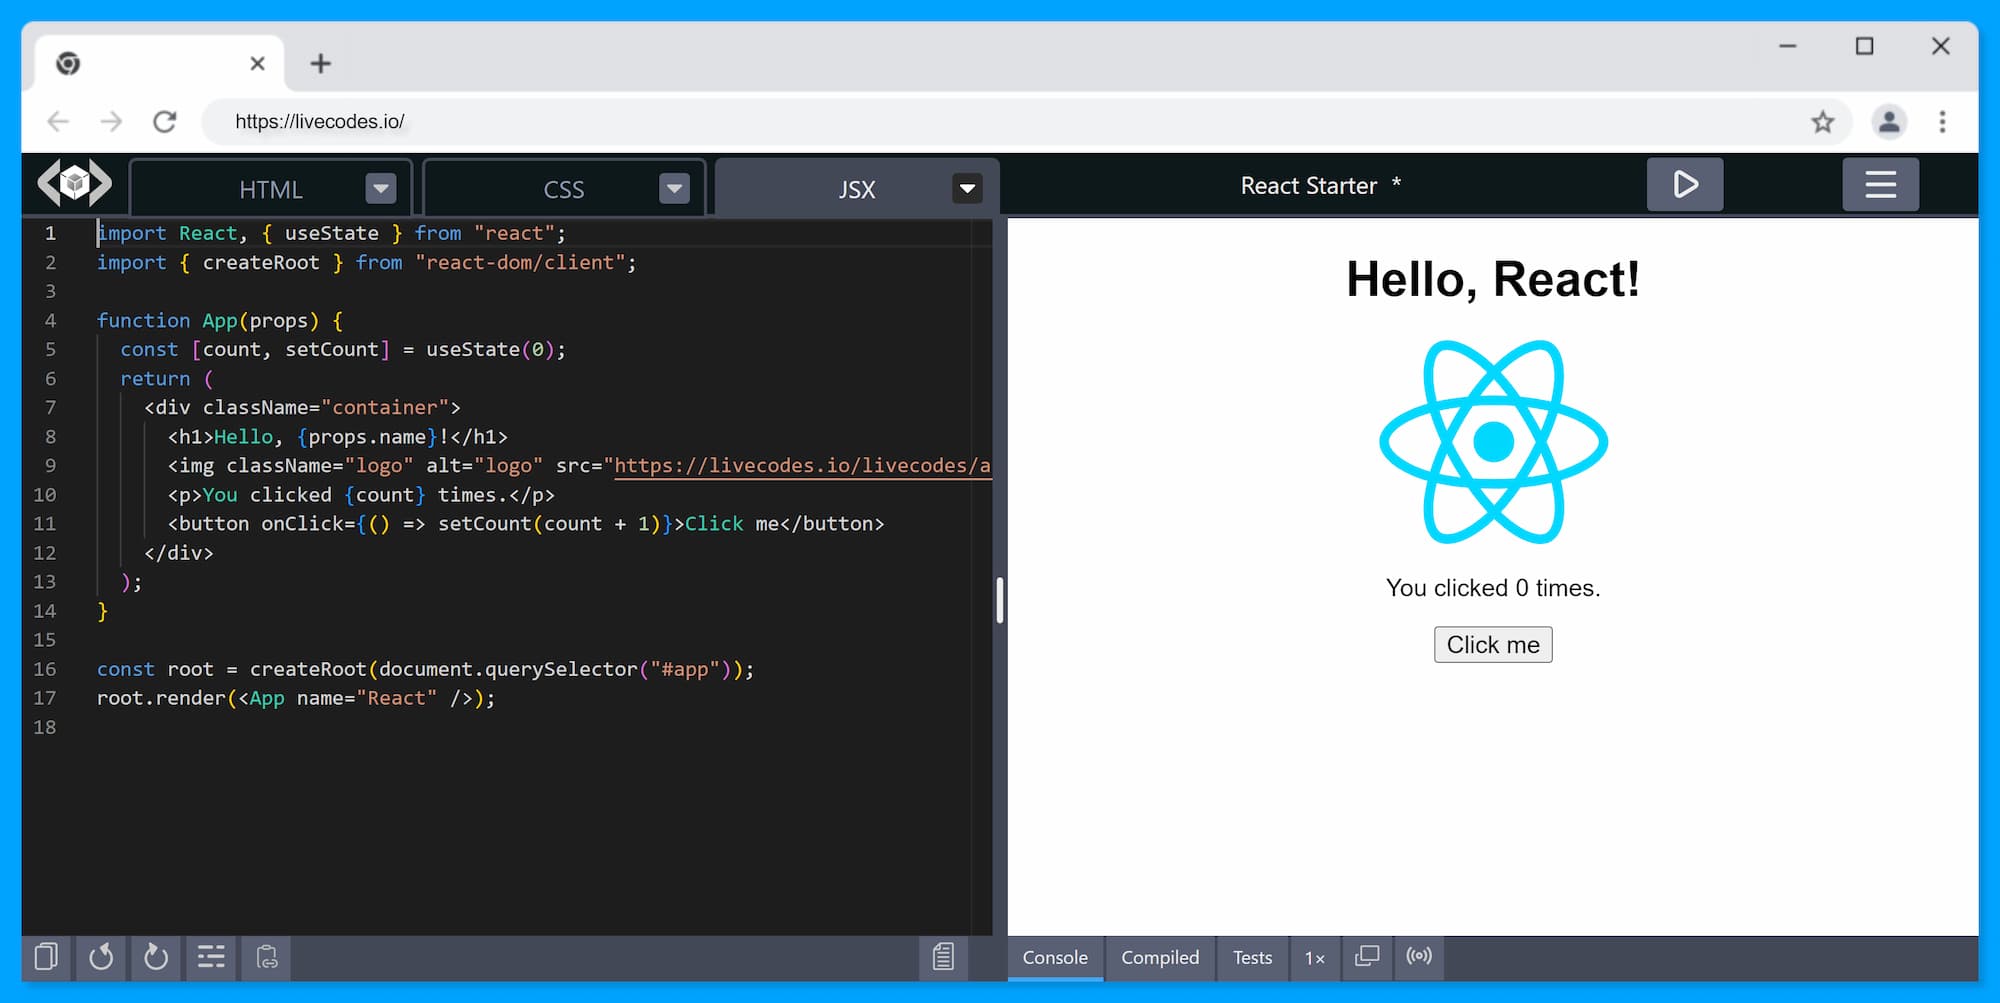Screen dimensions: 2000x1003
Task: Open the editor settings document icon
Action: 943,957
